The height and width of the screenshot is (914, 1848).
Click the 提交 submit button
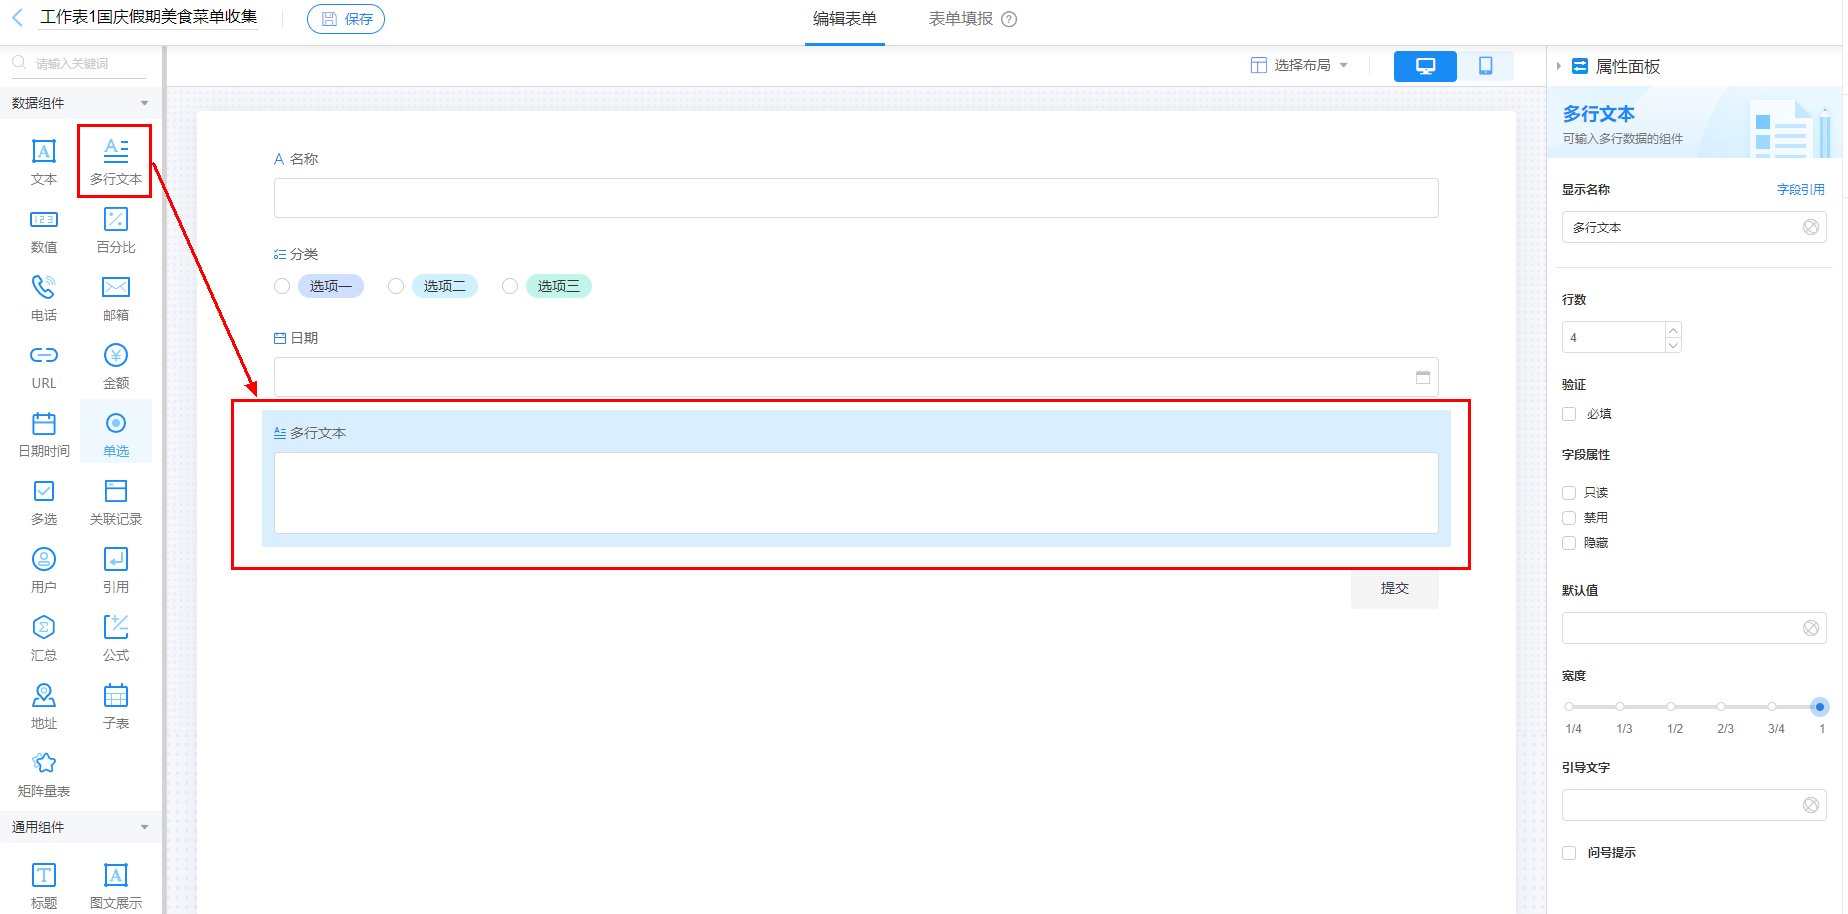[x=1394, y=588]
